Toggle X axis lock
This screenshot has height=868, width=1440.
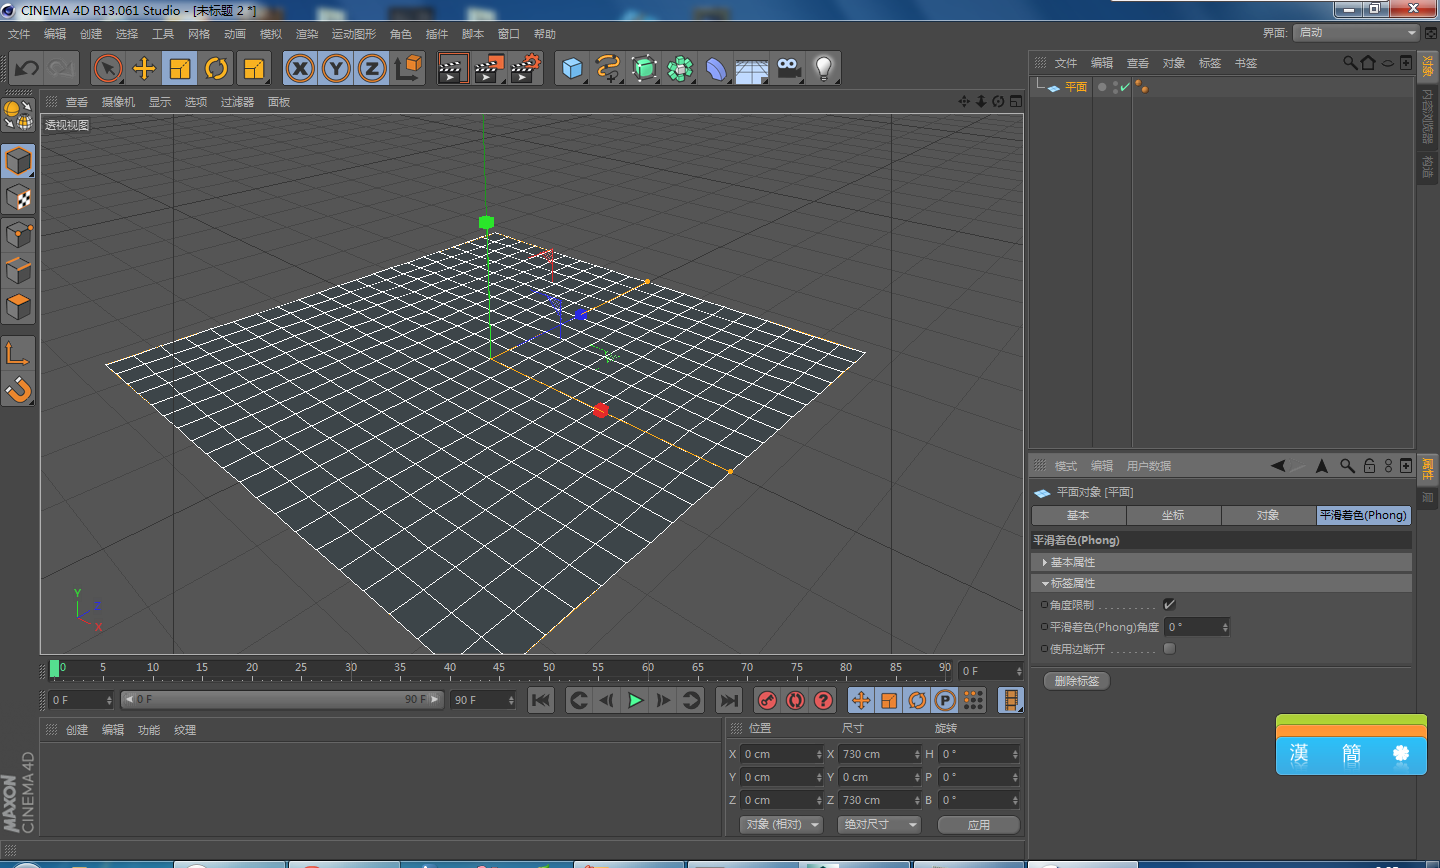(300, 68)
